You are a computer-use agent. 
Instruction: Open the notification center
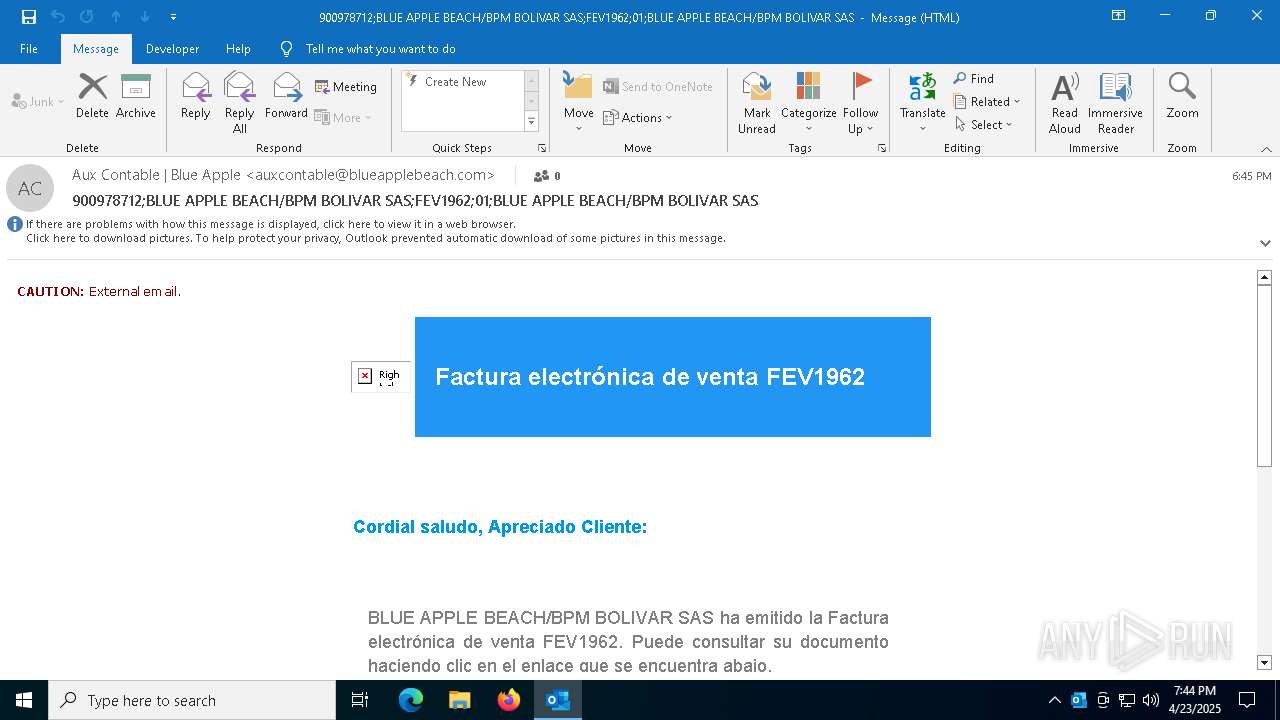pos(1247,700)
